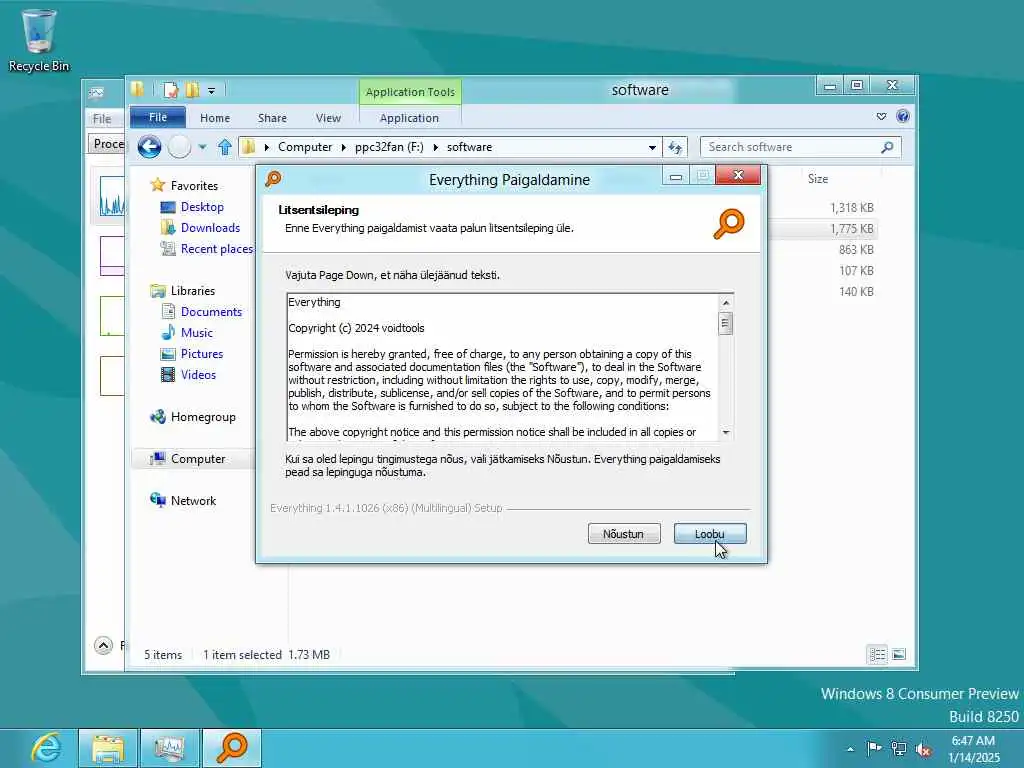1024x768 pixels.
Task: Click the Properties quick access icon
Action: pyautogui.click(x=170, y=90)
